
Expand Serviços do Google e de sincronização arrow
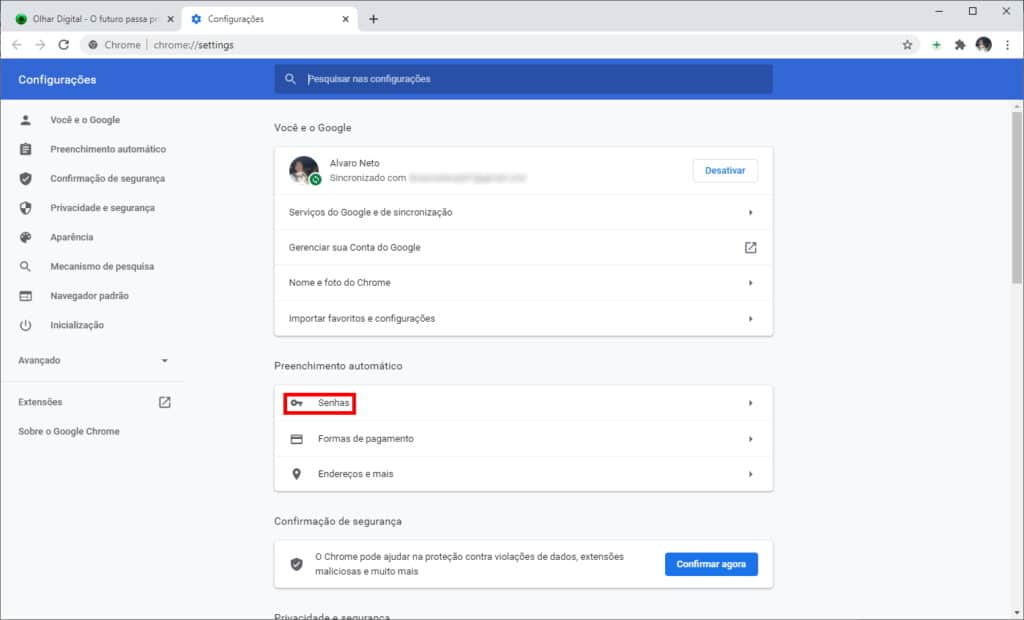(x=750, y=212)
